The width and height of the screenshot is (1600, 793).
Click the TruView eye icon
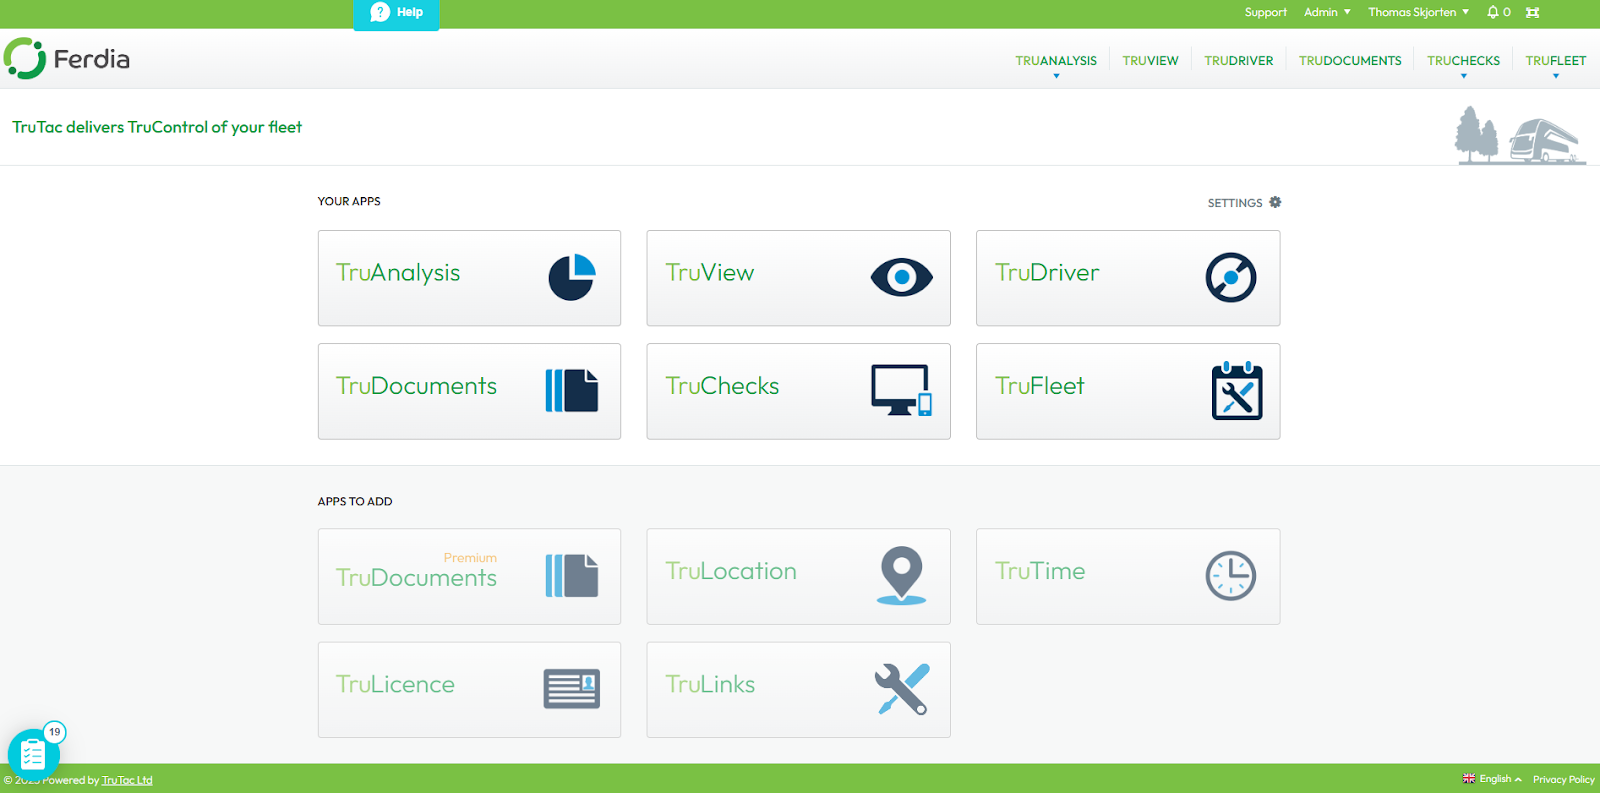pos(901,277)
